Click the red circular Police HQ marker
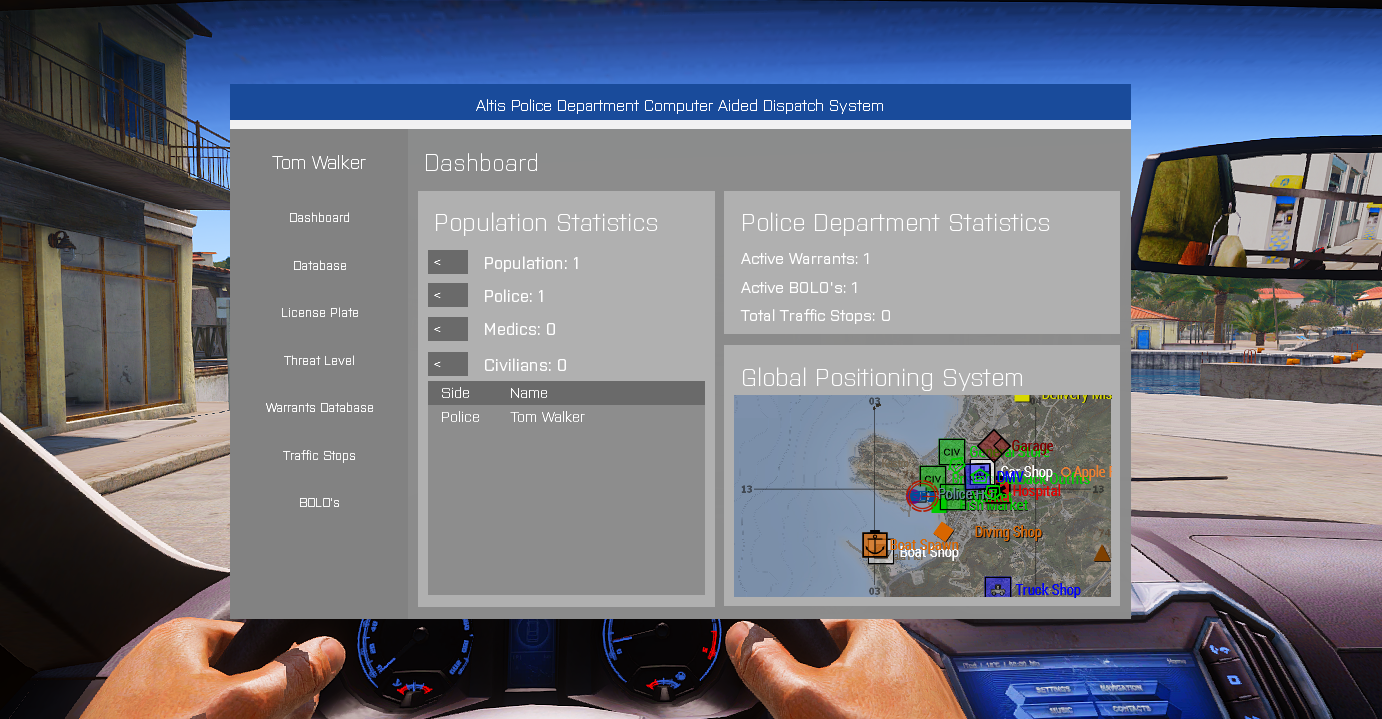This screenshot has width=1382, height=719. tap(920, 496)
